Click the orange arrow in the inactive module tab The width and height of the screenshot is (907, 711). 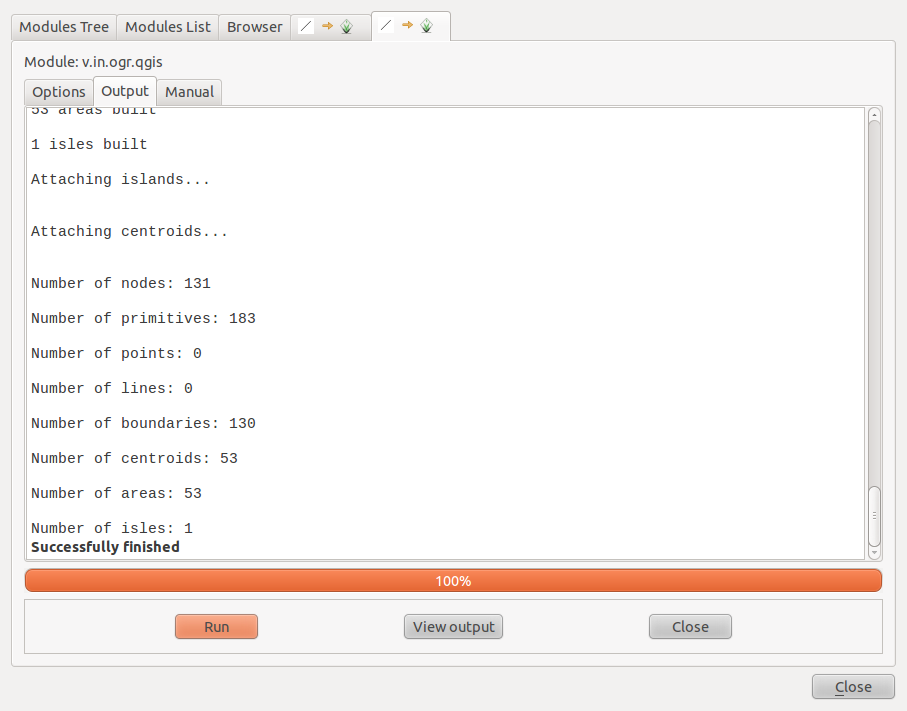(327, 27)
